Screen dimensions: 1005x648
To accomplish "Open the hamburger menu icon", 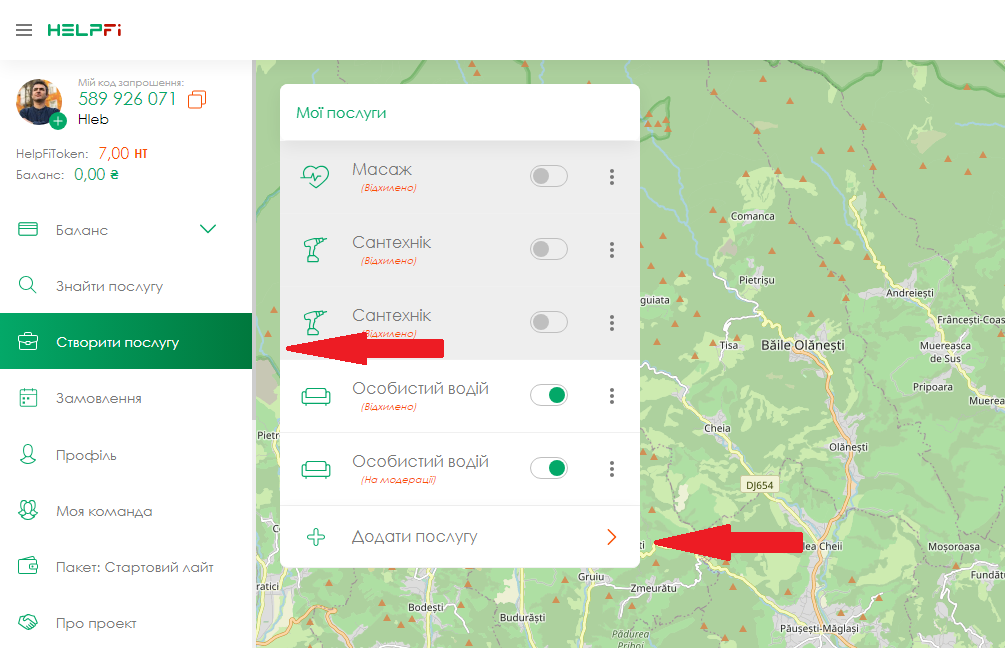I will tap(24, 30).
